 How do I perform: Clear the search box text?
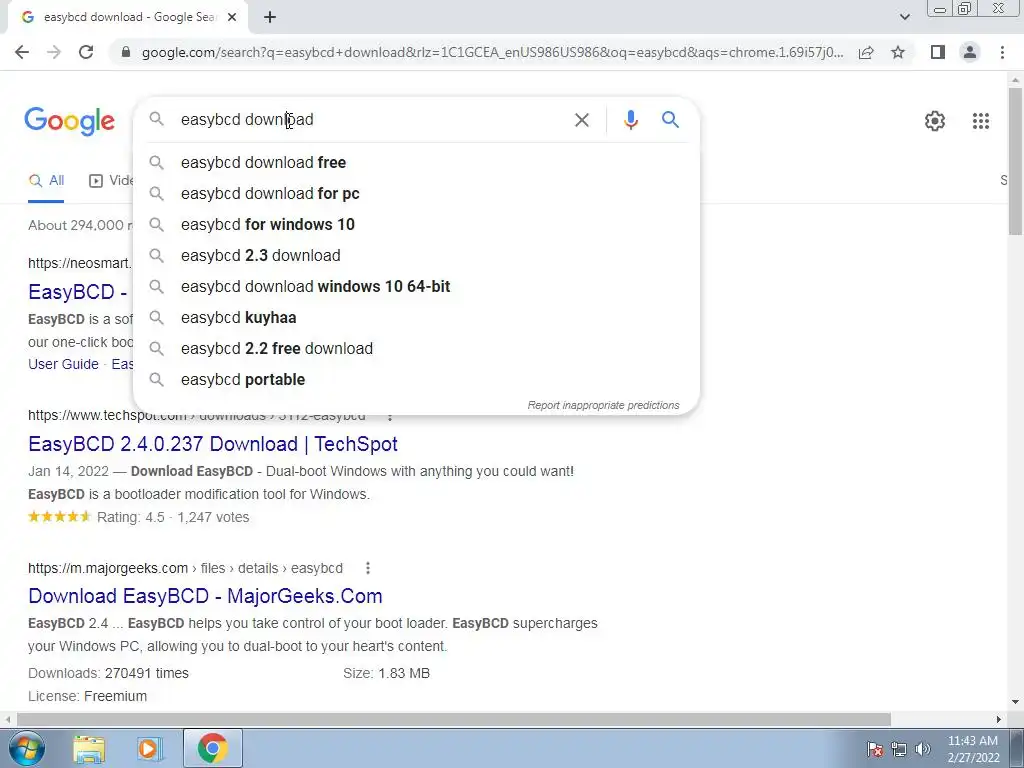pos(581,120)
